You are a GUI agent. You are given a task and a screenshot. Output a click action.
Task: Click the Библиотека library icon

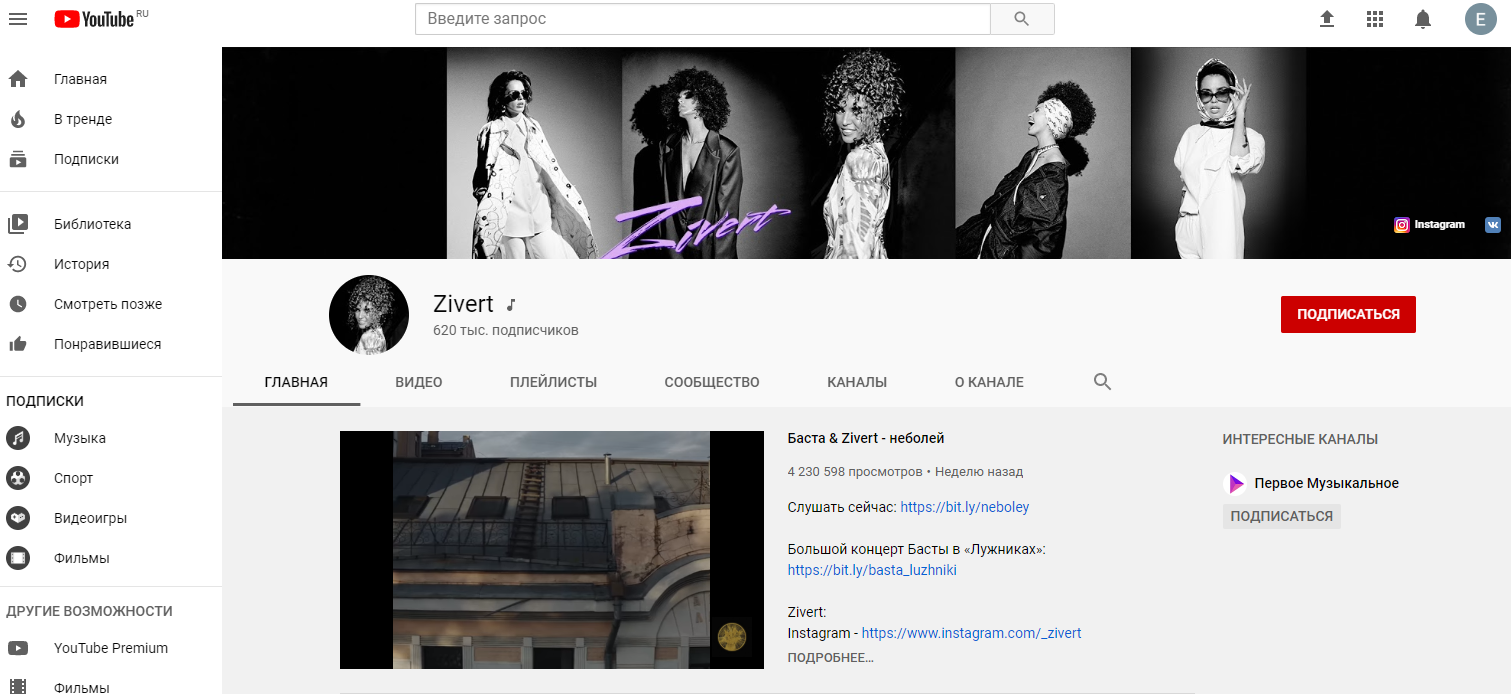tap(18, 224)
